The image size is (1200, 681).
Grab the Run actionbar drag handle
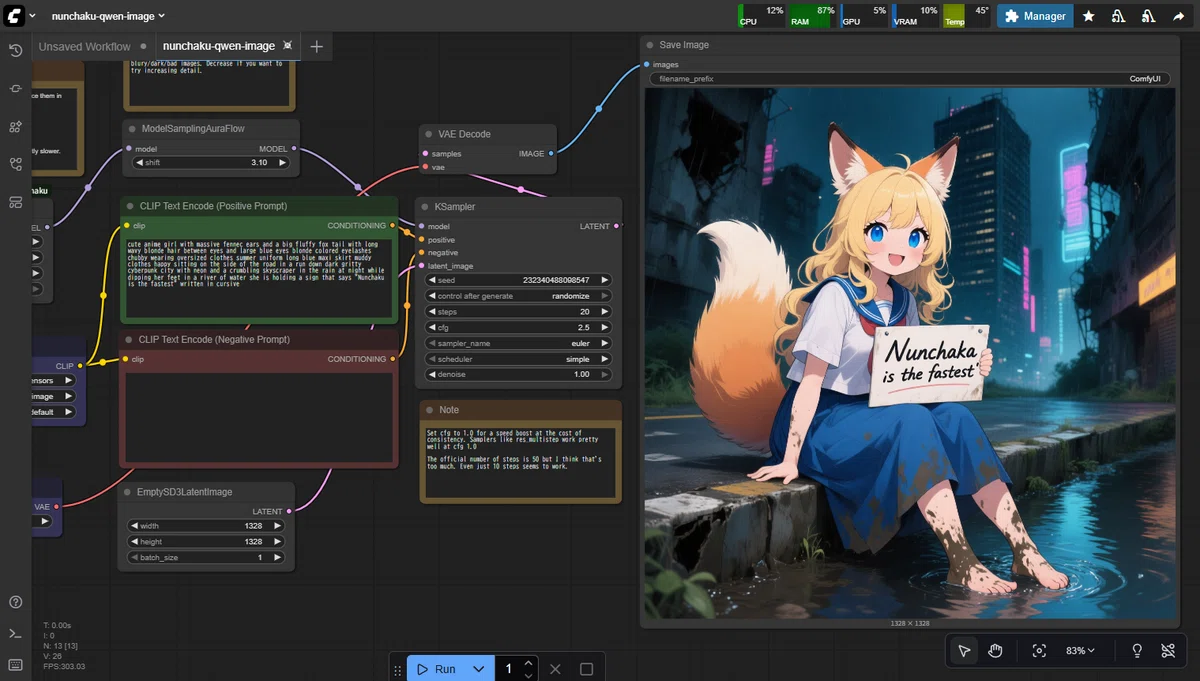398,669
